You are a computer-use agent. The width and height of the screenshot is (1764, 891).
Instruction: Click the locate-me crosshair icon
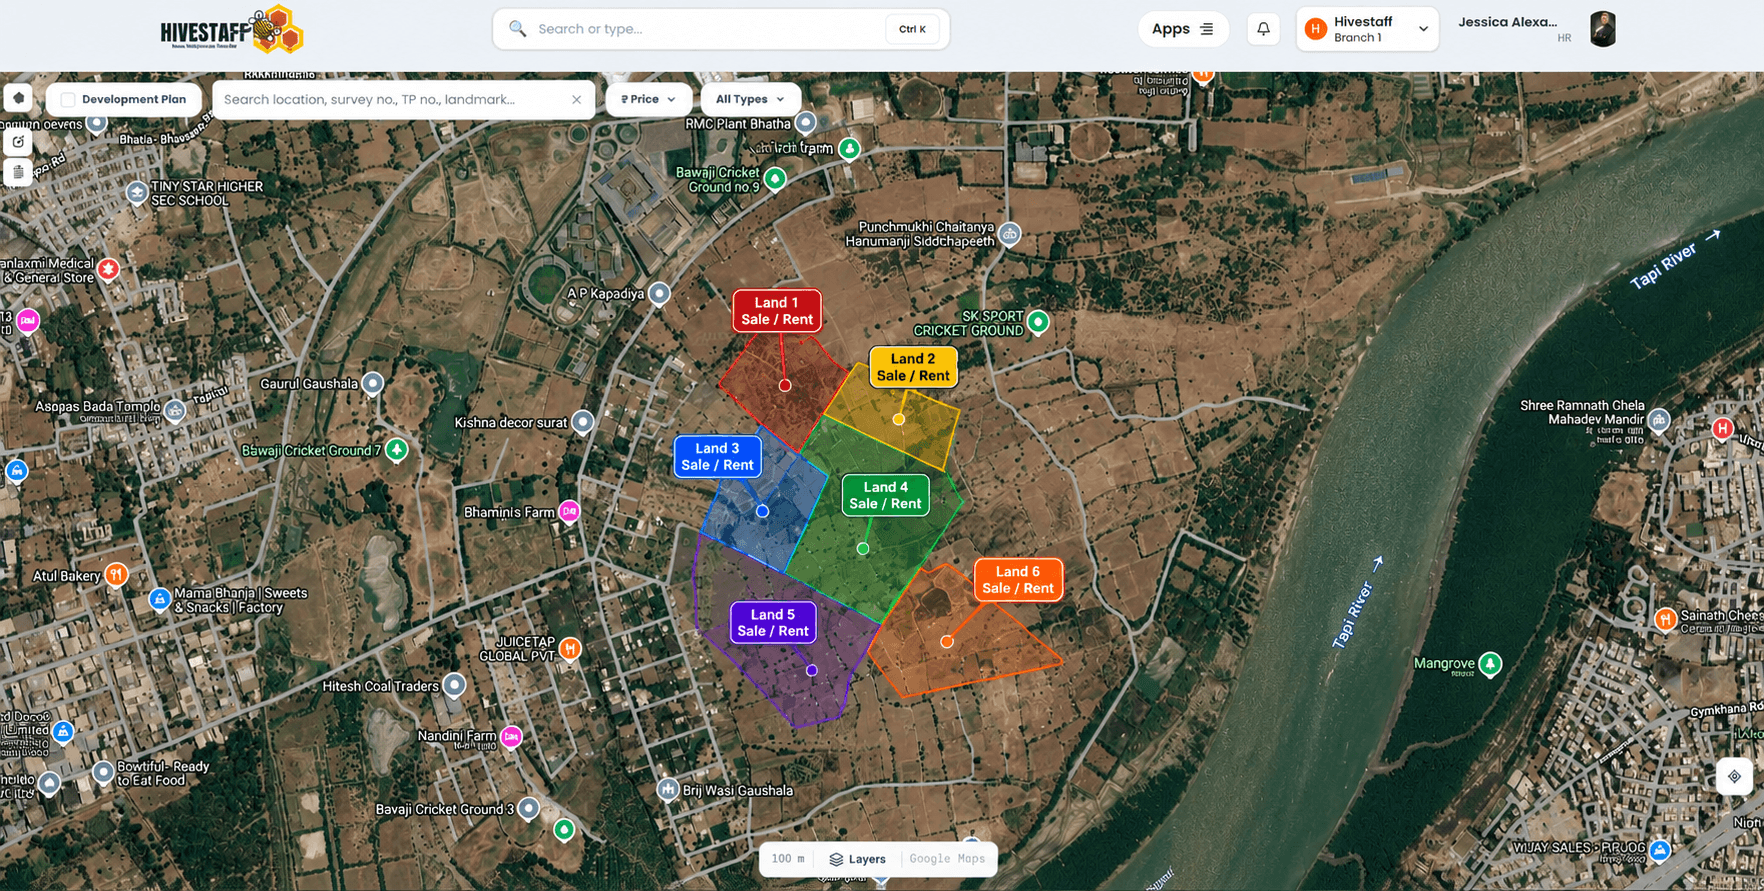pos(1734,776)
